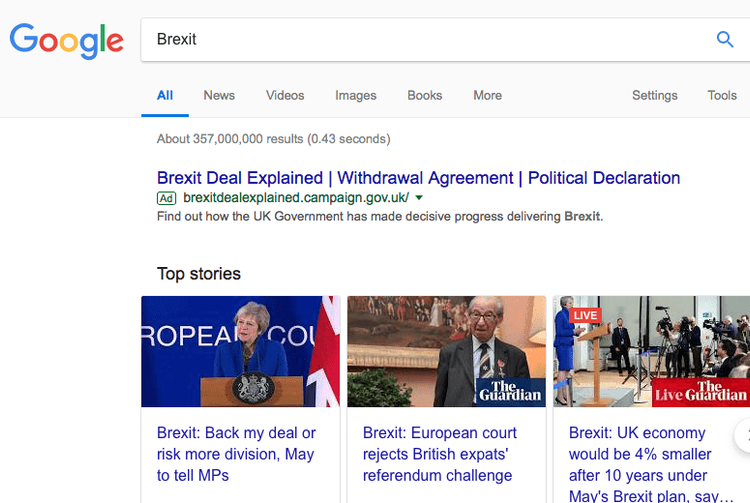The image size is (750, 503).
Task: Open the ad URL dropdown arrow
Action: 419,198
